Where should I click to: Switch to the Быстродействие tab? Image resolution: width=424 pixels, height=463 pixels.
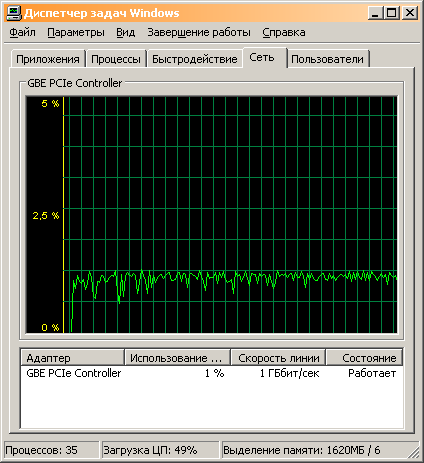(195, 59)
